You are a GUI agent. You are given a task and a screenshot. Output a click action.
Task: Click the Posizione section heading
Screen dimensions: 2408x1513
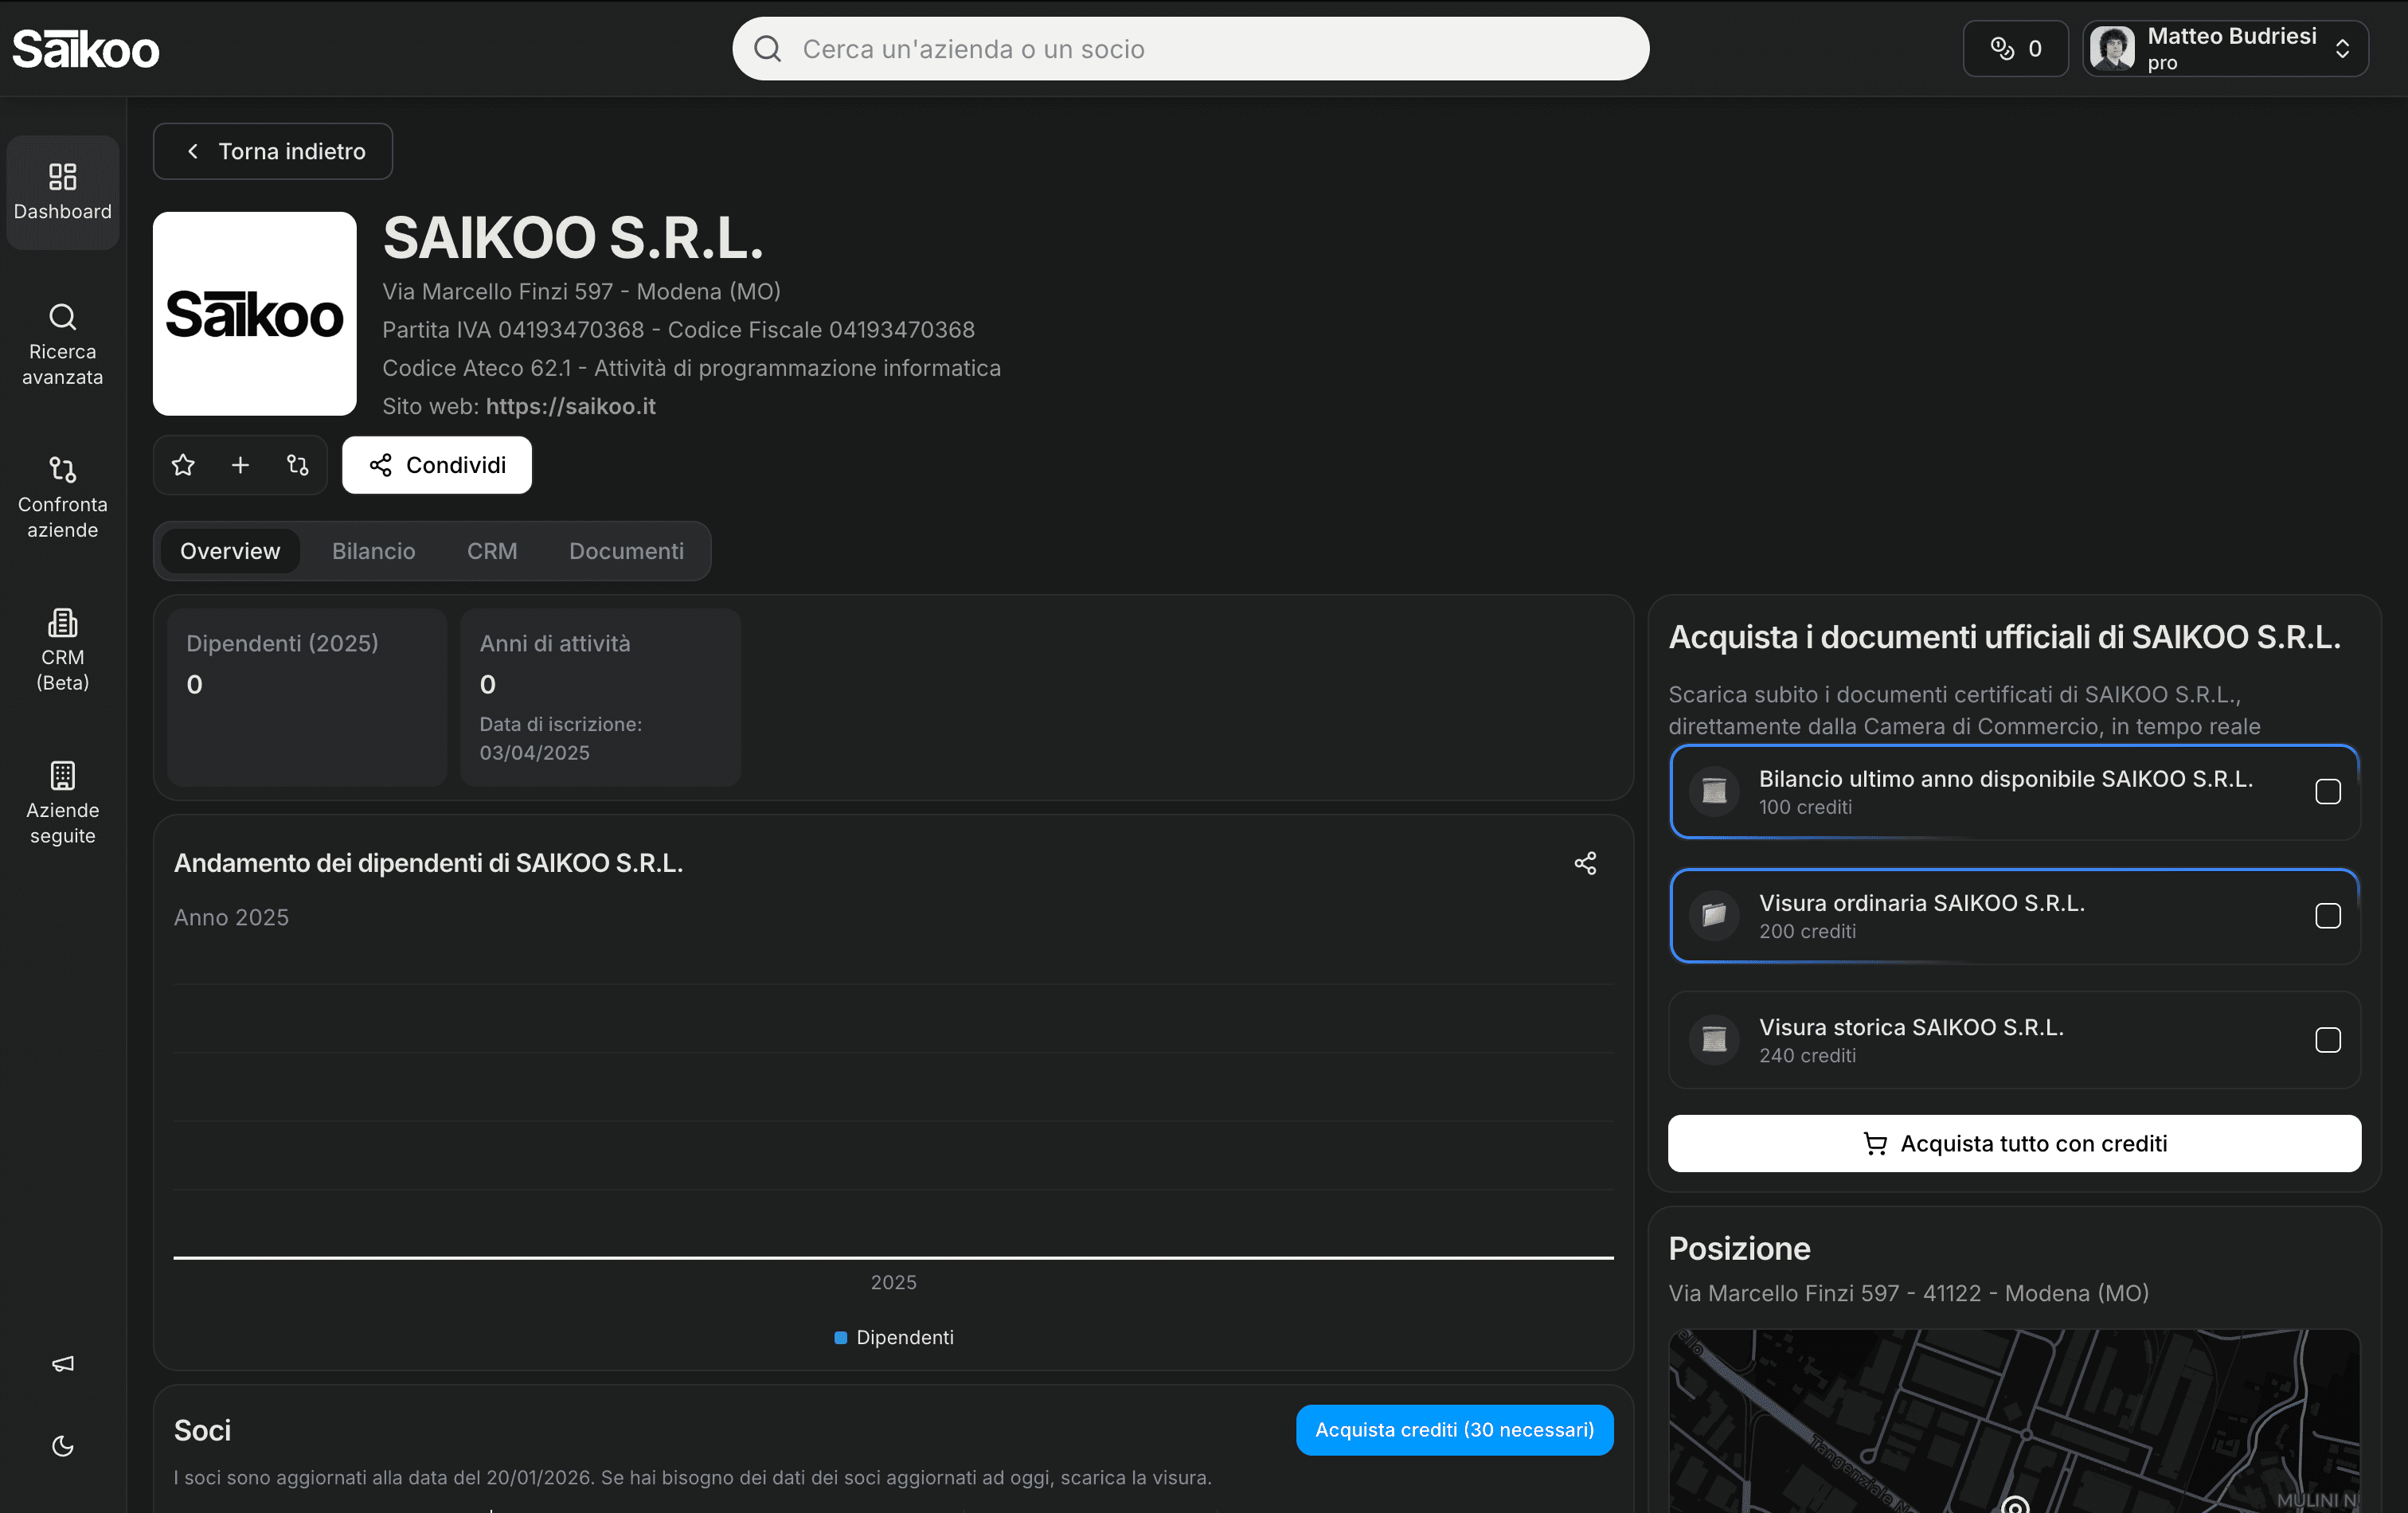click(1740, 1249)
